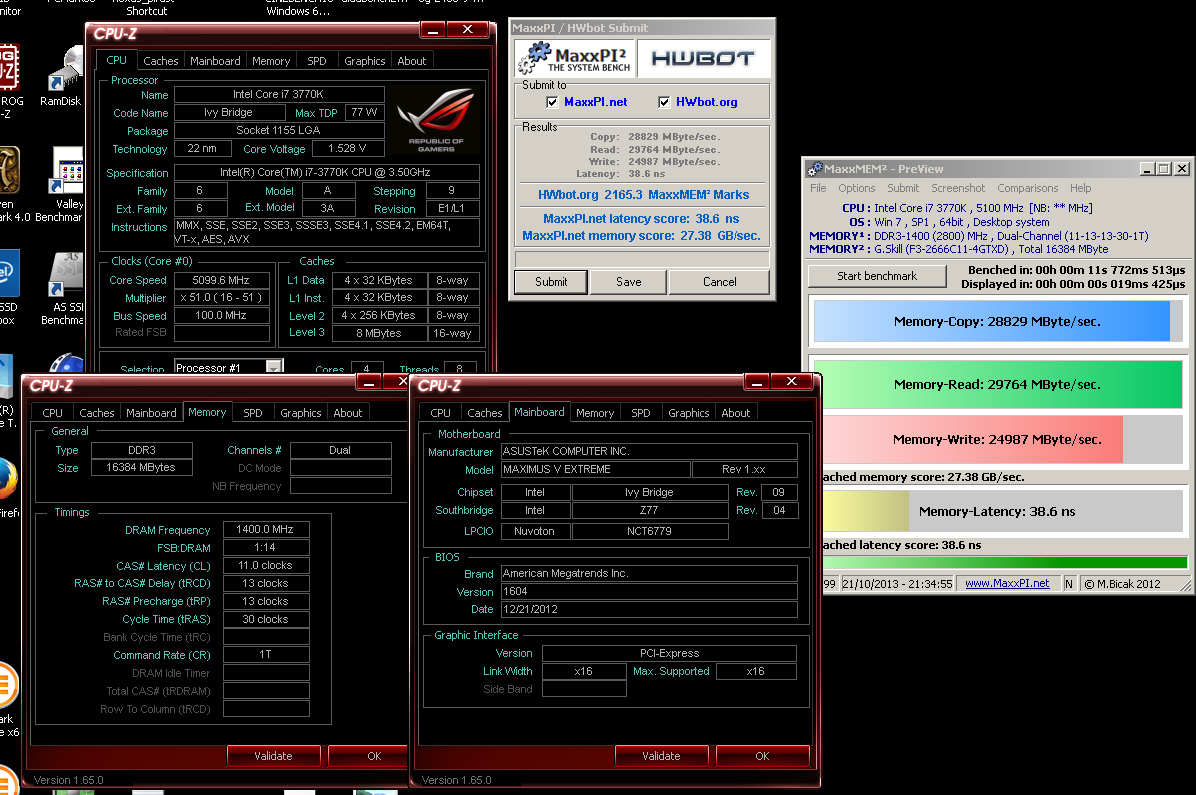1196x795 pixels.
Task: Open the CPU-Z ROG desktop shortcut icon
Action: (x=9, y=80)
